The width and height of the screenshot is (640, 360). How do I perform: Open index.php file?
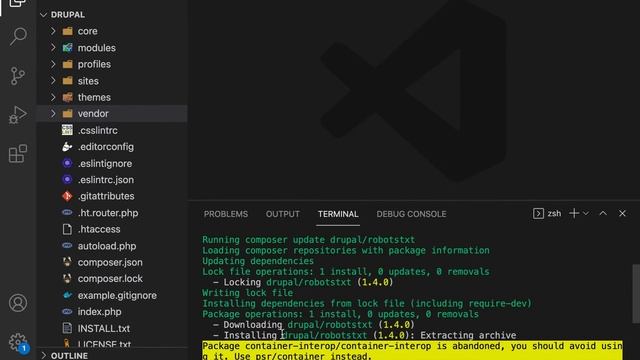(x=100, y=312)
